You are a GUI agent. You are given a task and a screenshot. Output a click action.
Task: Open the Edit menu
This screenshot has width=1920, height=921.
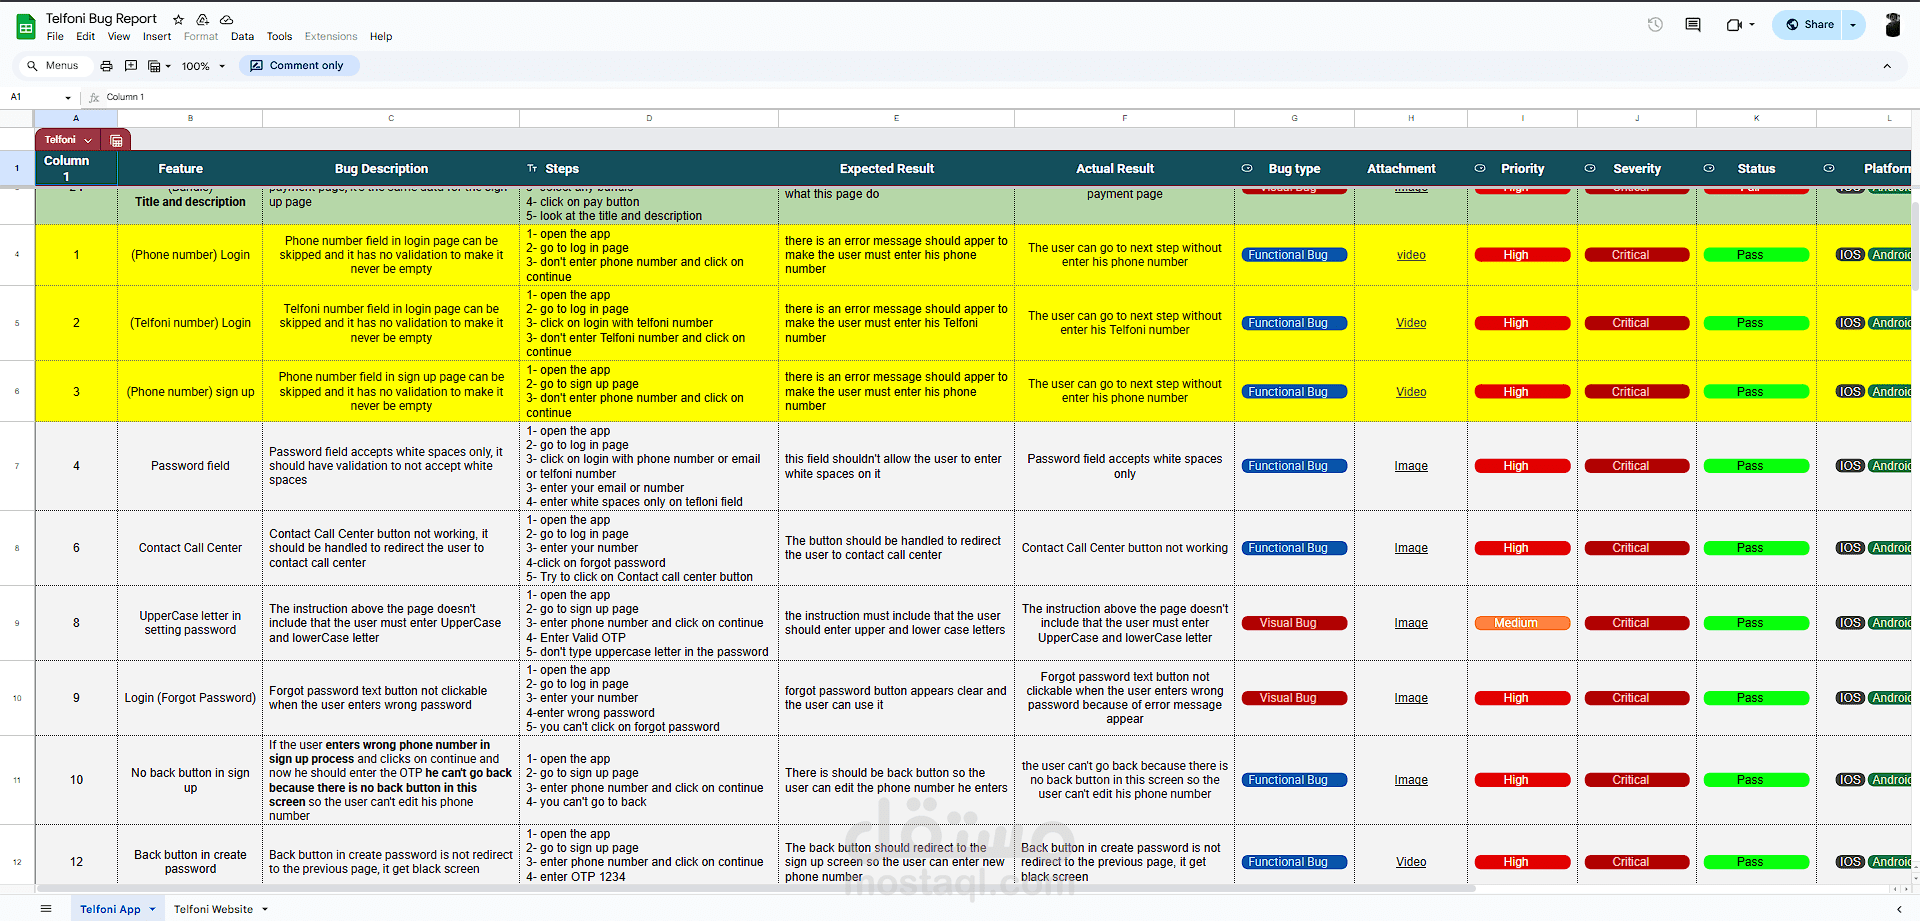pyautogui.click(x=86, y=37)
